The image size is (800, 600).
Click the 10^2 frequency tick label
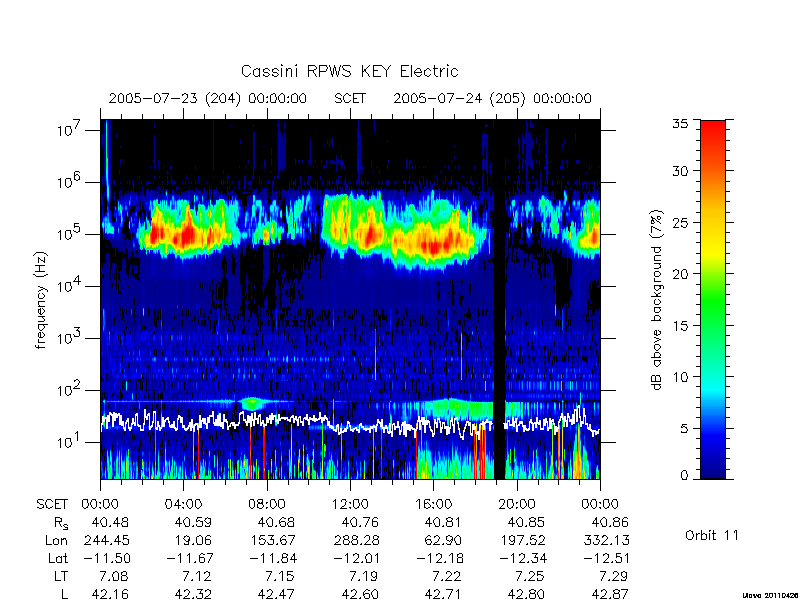coord(69,390)
